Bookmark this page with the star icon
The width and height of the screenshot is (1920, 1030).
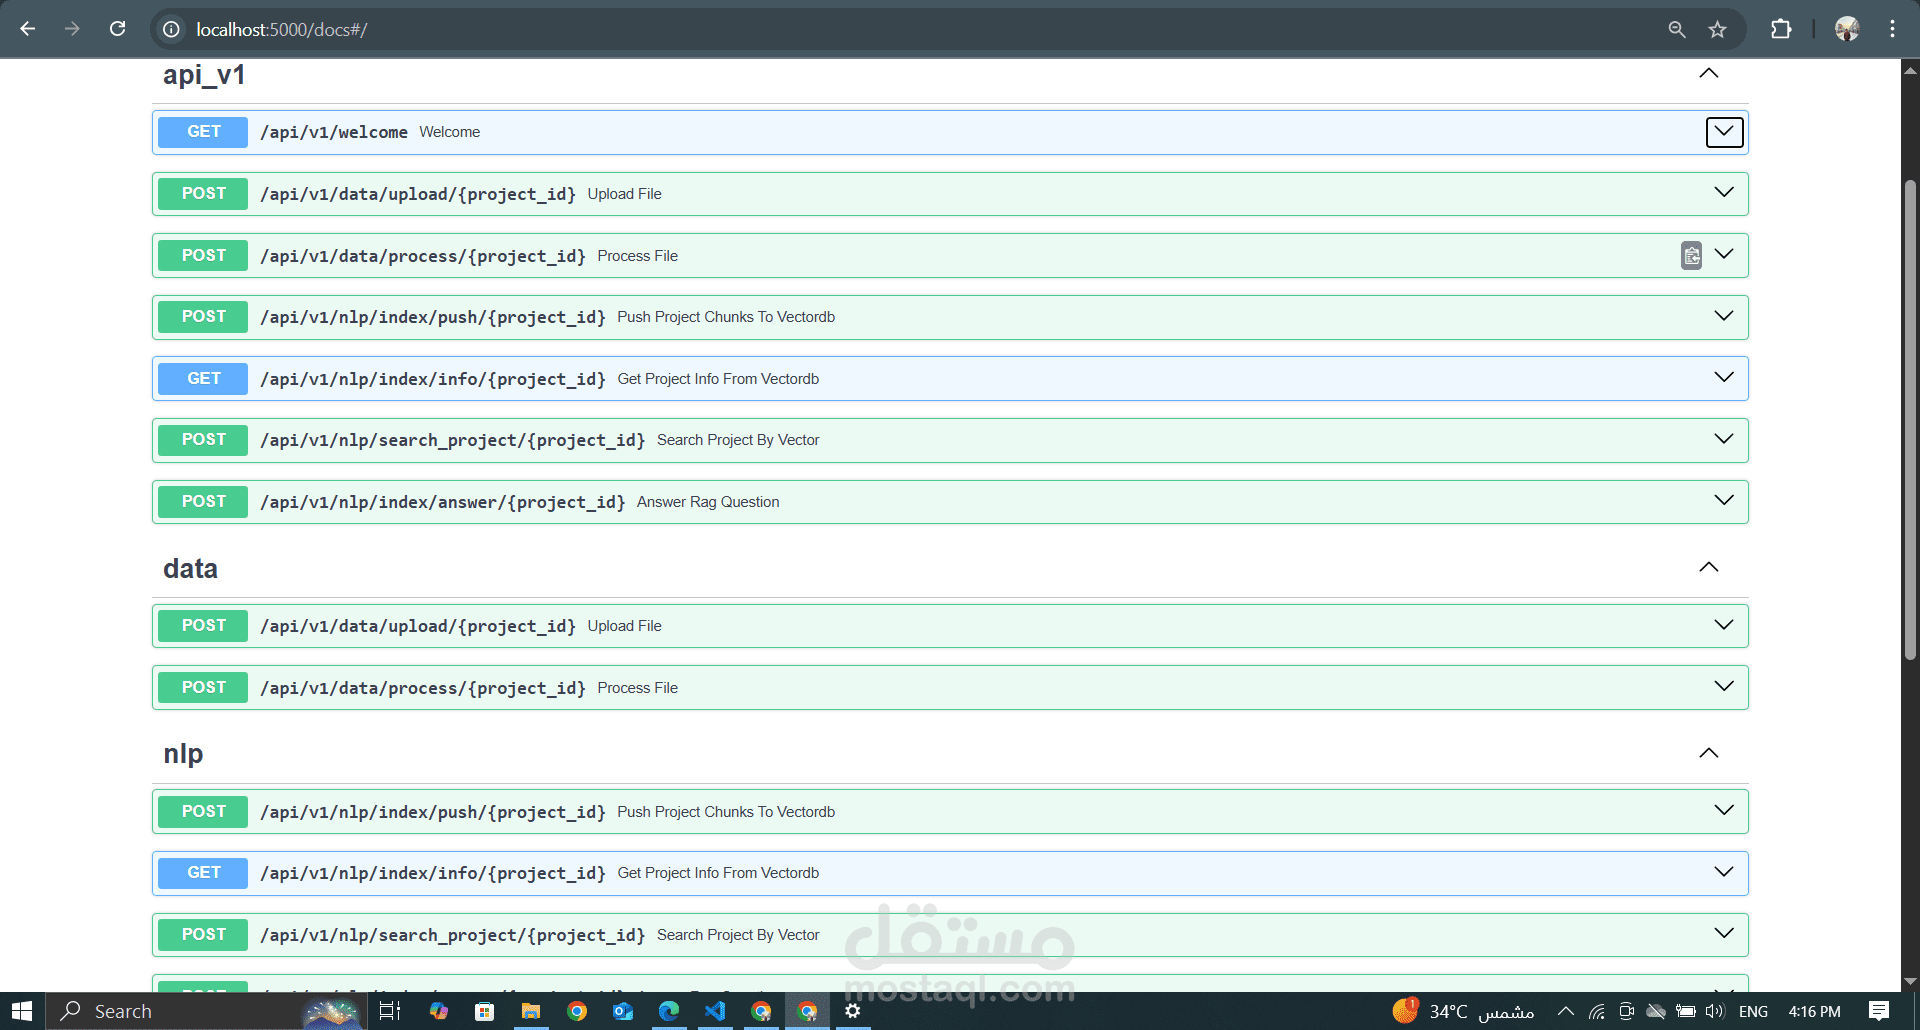tap(1718, 30)
